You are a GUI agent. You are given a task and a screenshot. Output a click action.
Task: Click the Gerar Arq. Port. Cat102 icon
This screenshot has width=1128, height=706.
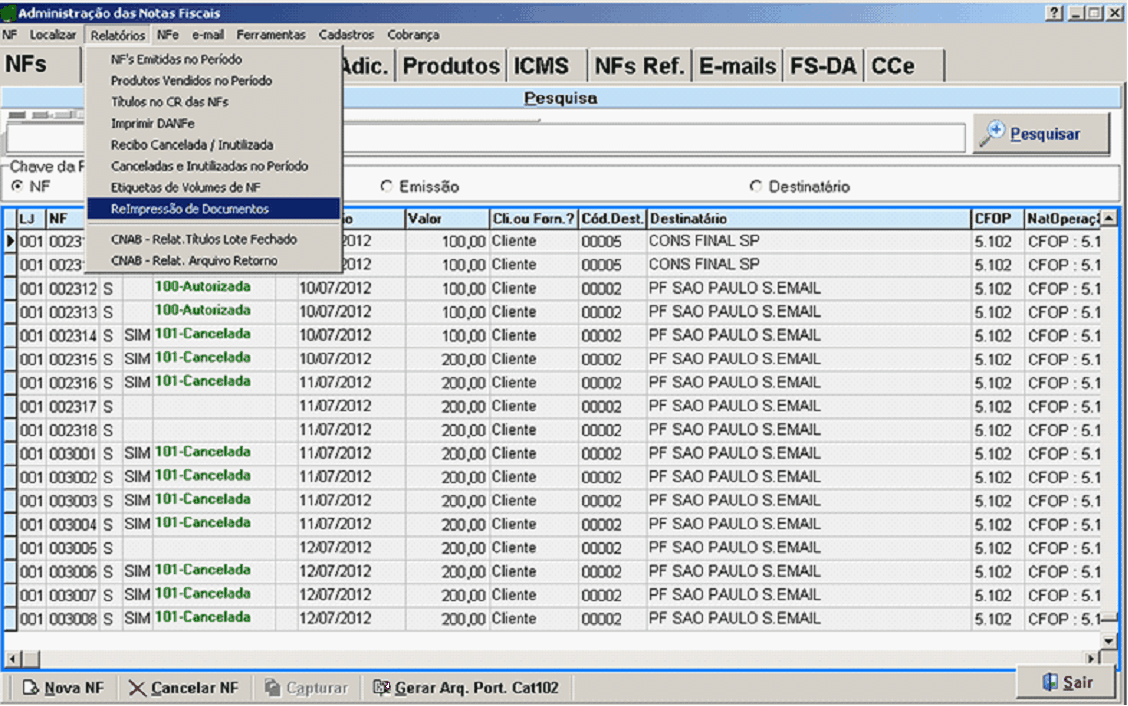[381, 688]
